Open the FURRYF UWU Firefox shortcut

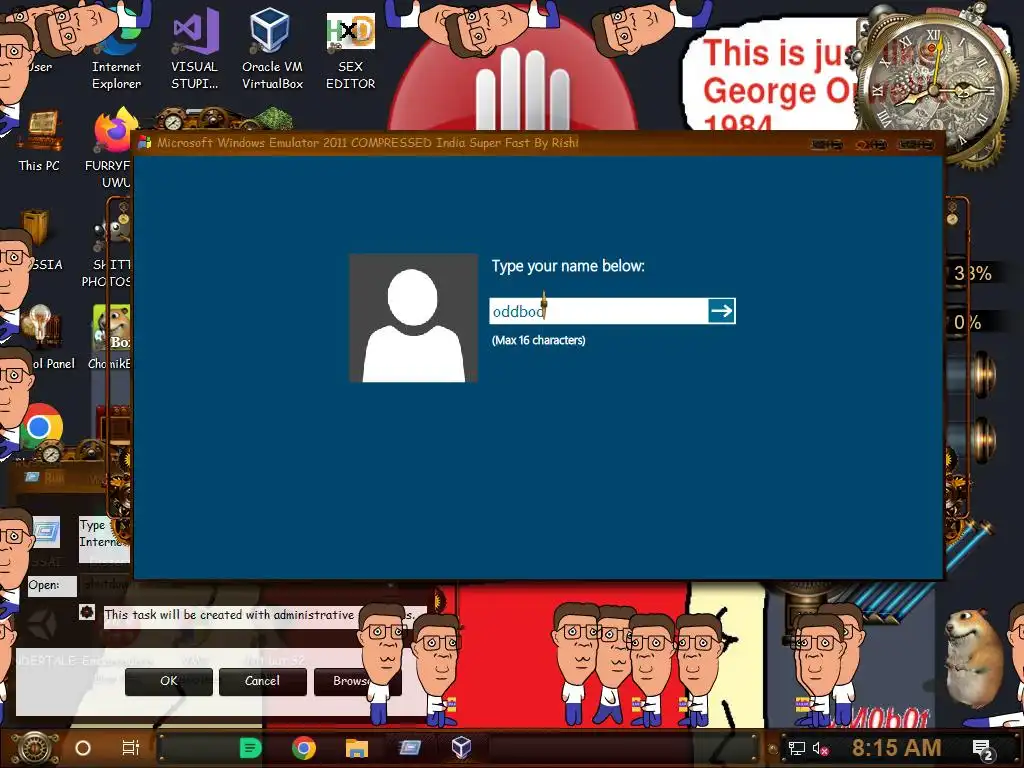point(114,147)
